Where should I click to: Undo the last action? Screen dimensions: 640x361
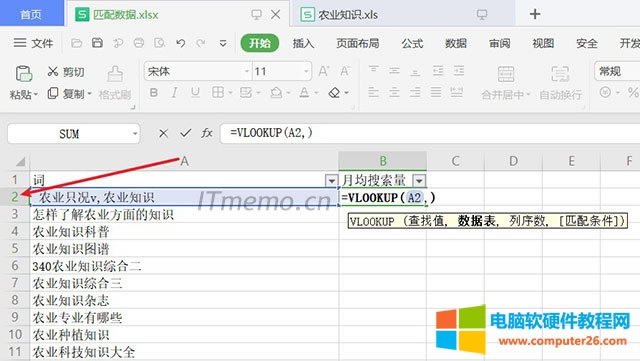click(x=180, y=43)
